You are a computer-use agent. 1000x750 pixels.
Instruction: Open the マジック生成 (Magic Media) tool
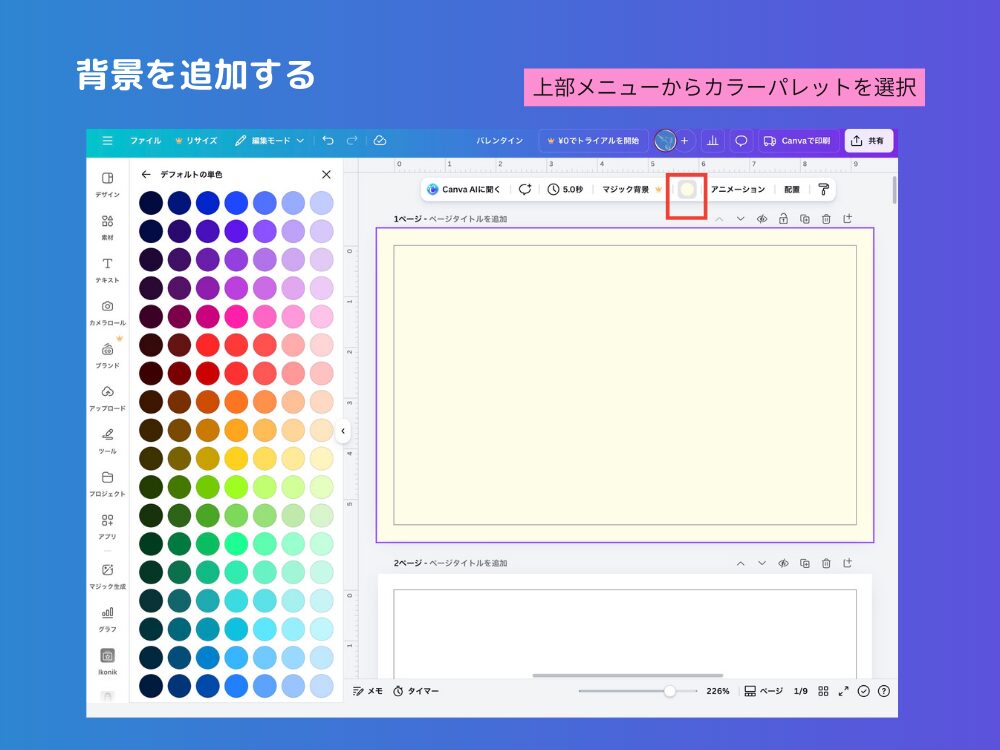click(107, 568)
